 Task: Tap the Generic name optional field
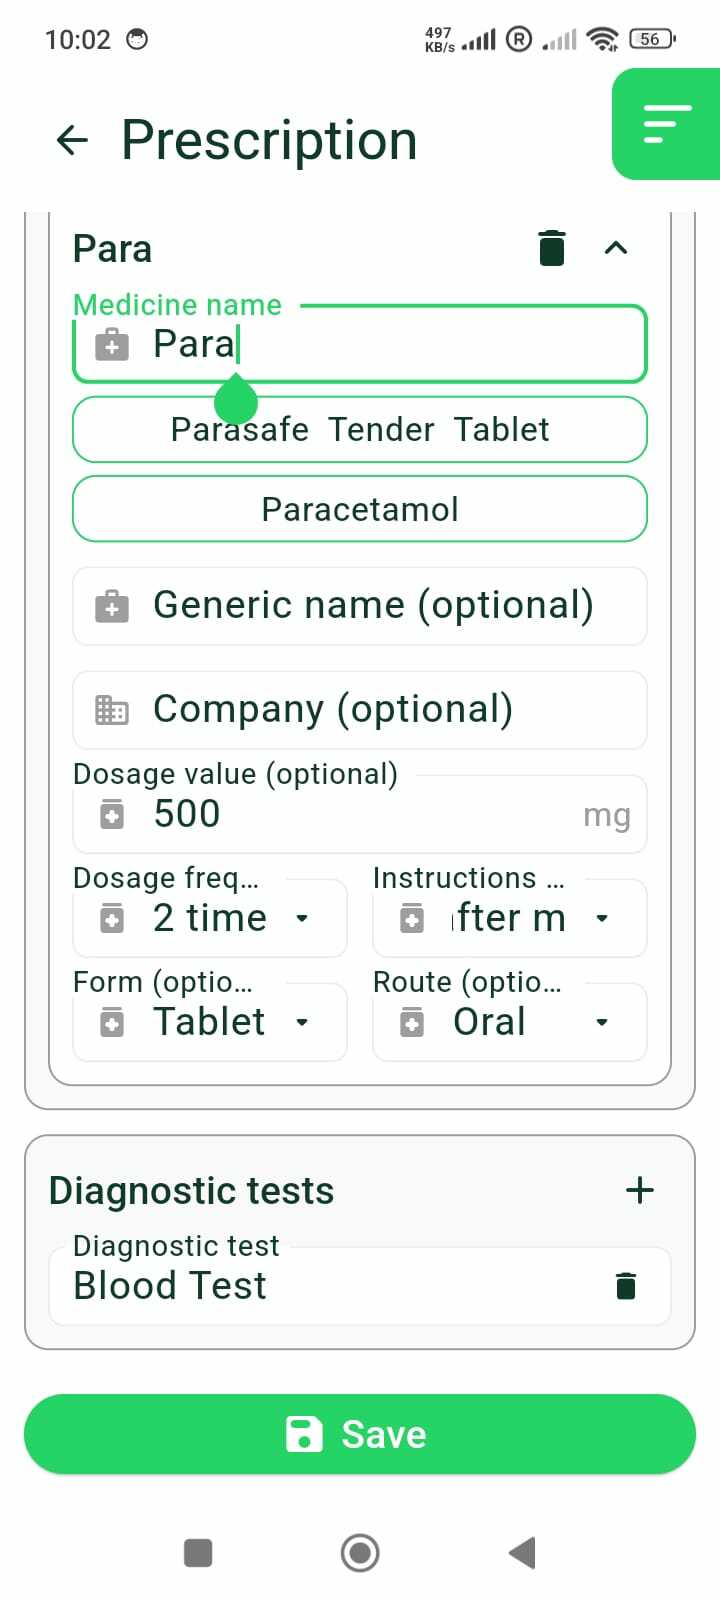click(360, 606)
